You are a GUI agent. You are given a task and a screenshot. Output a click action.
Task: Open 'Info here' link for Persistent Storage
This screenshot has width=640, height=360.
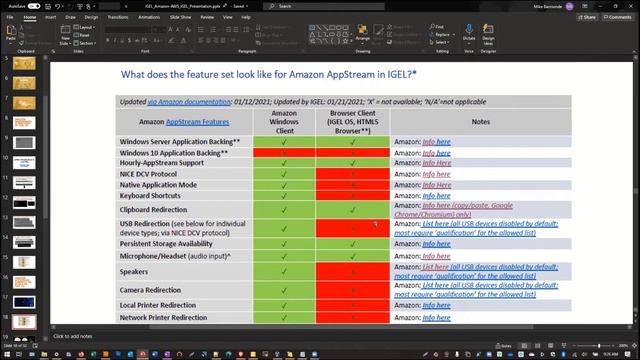tap(436, 244)
